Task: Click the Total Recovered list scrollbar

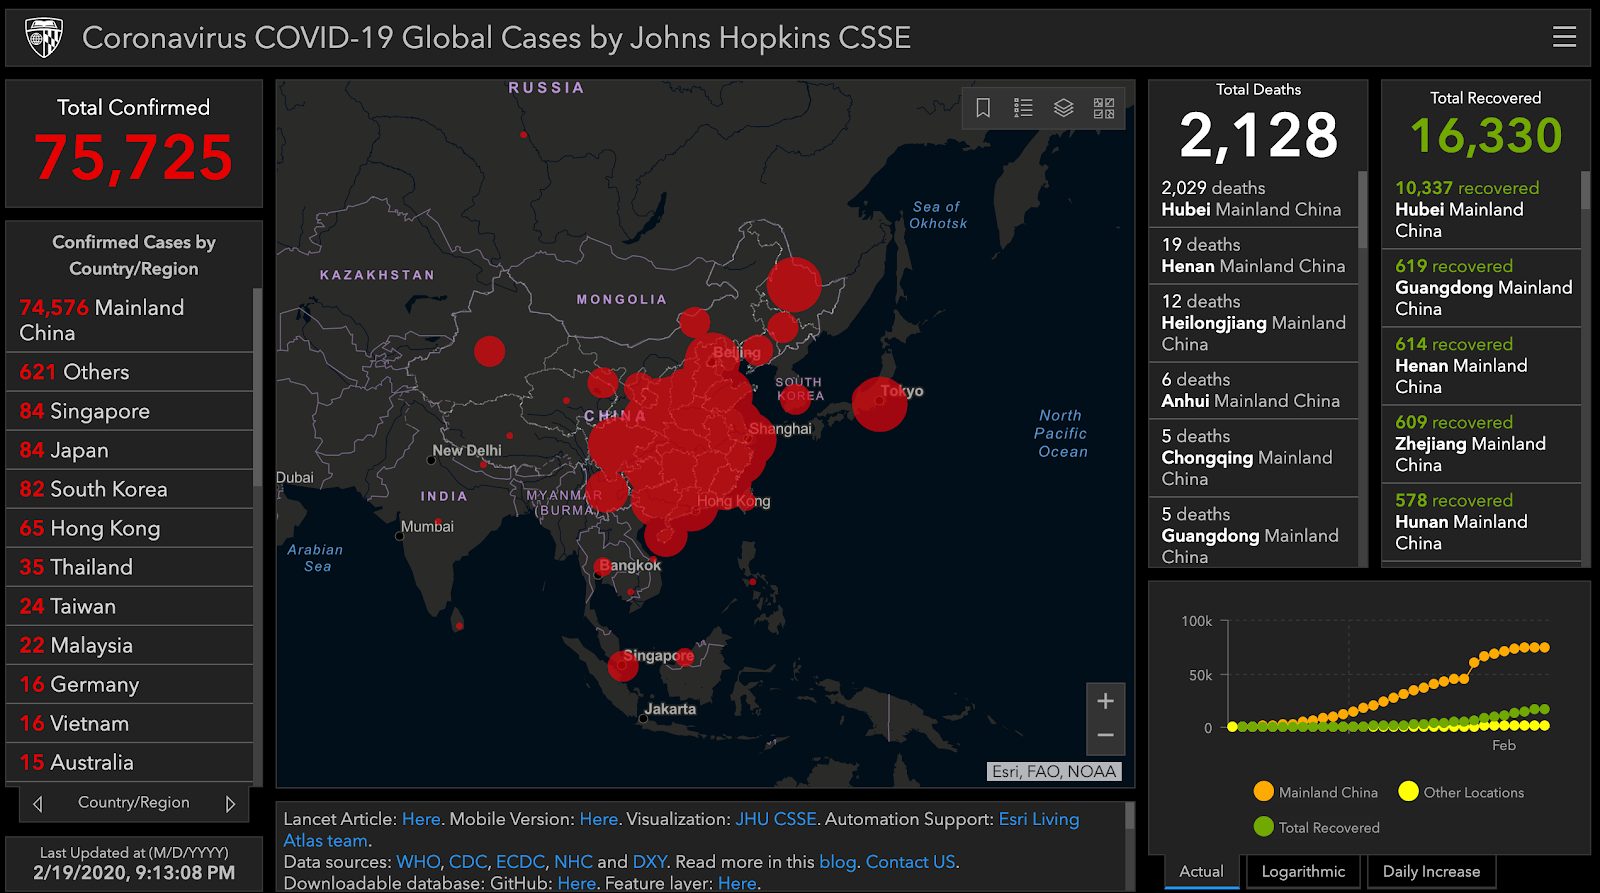Action: 1585,190
